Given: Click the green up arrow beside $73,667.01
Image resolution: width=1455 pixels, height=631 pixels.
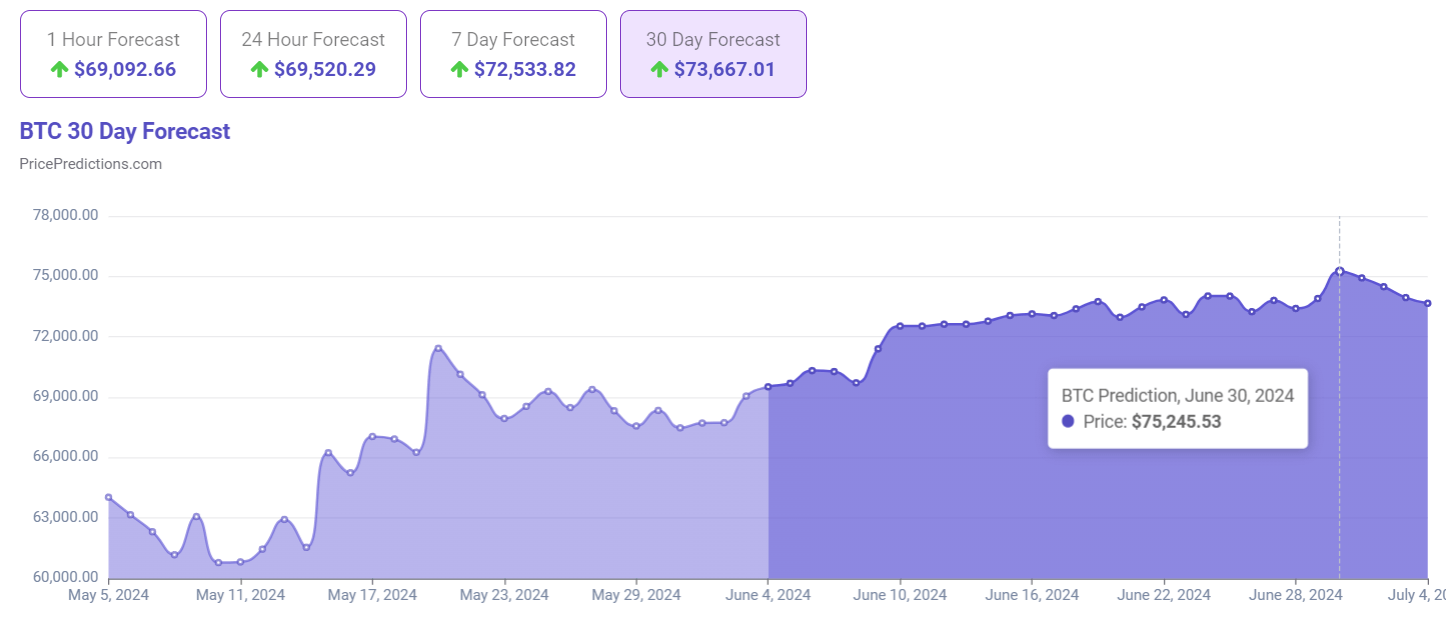Looking at the screenshot, I should 659,69.
